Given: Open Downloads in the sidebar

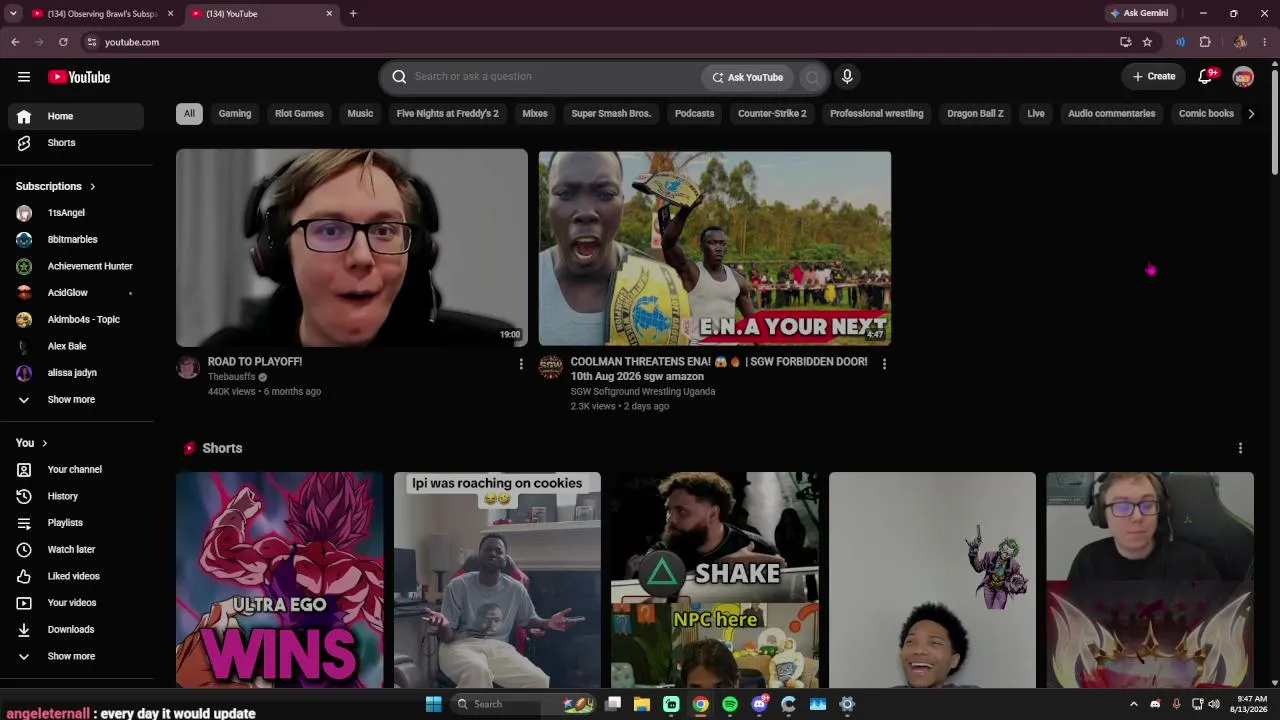Looking at the screenshot, I should pos(76,630).
